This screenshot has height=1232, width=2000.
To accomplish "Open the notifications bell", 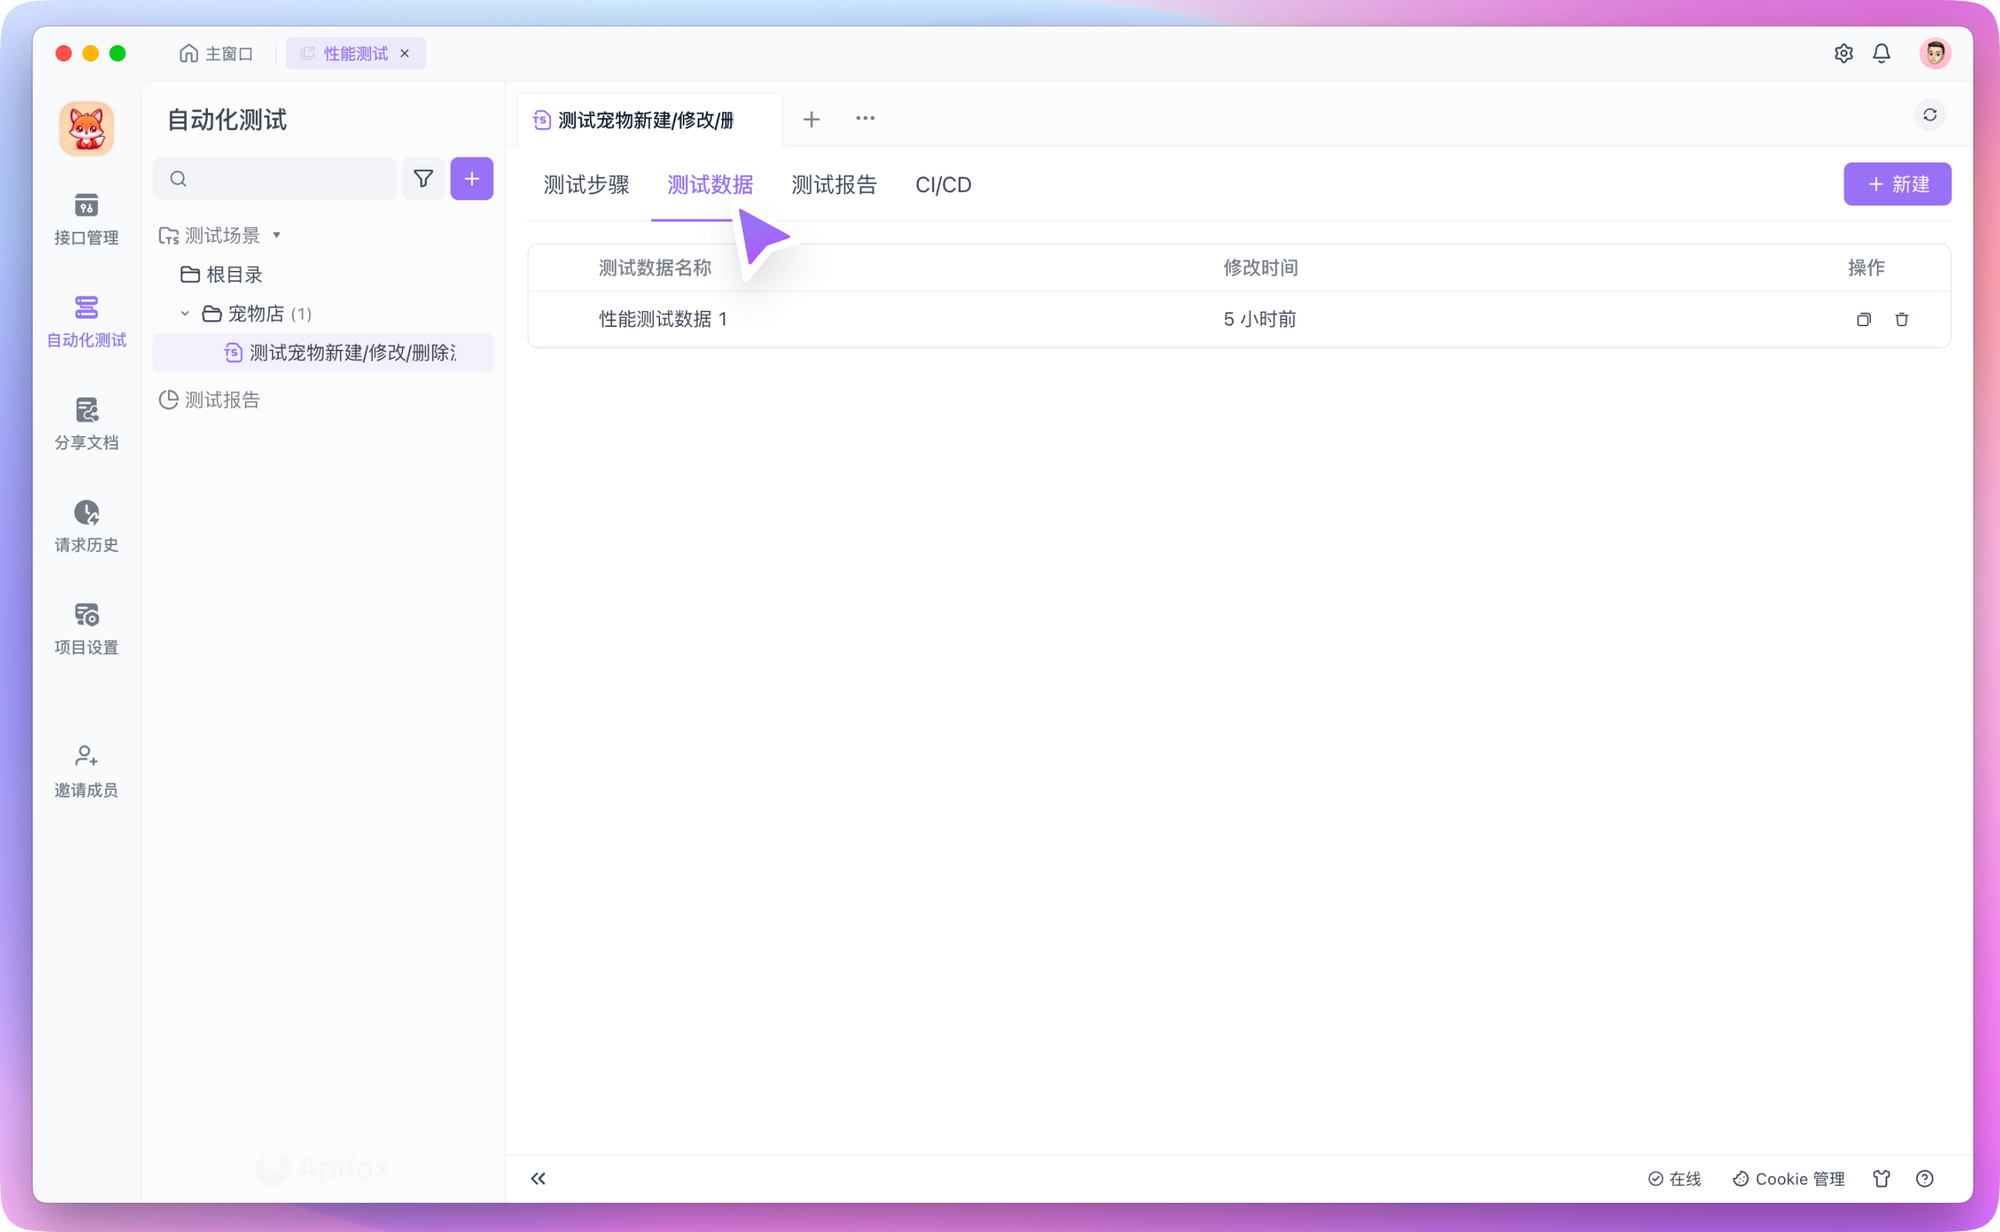I will (1881, 53).
